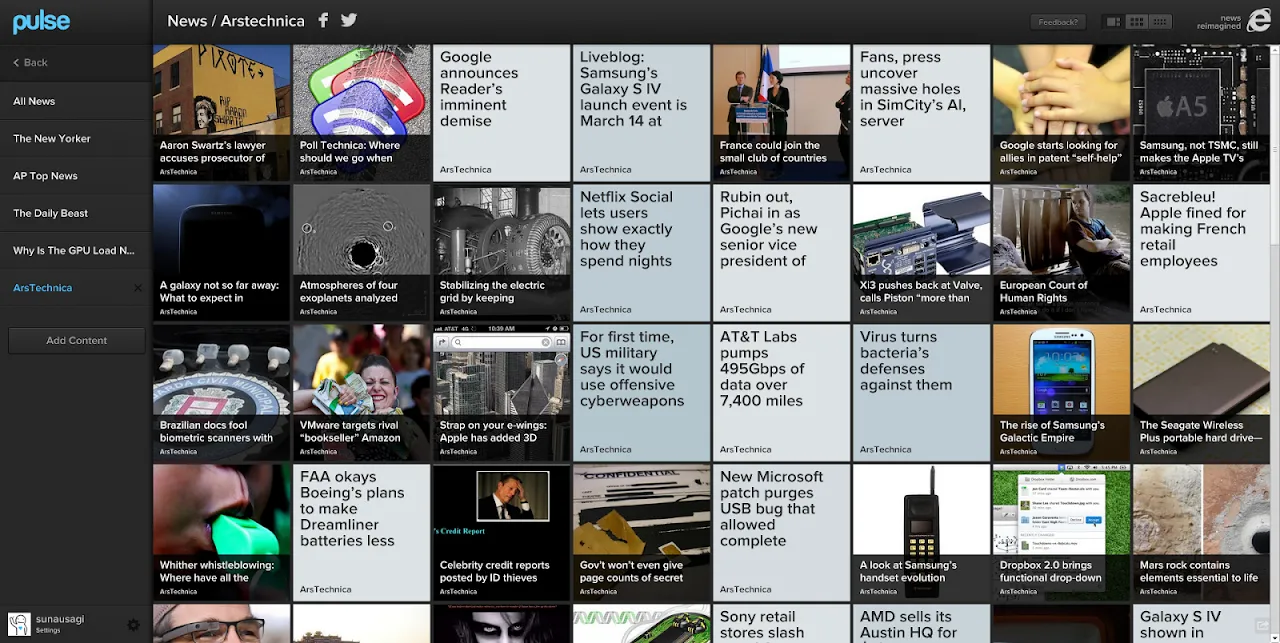
Task: Go back using the Back chevron
Action: point(30,62)
